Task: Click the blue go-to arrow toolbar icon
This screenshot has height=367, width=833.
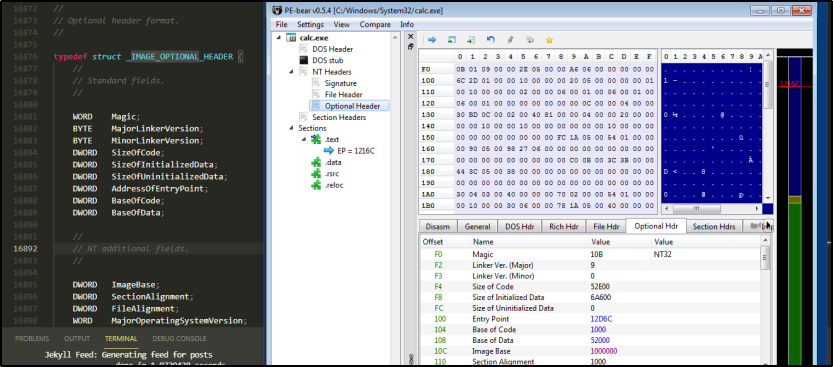Action: 432,40
